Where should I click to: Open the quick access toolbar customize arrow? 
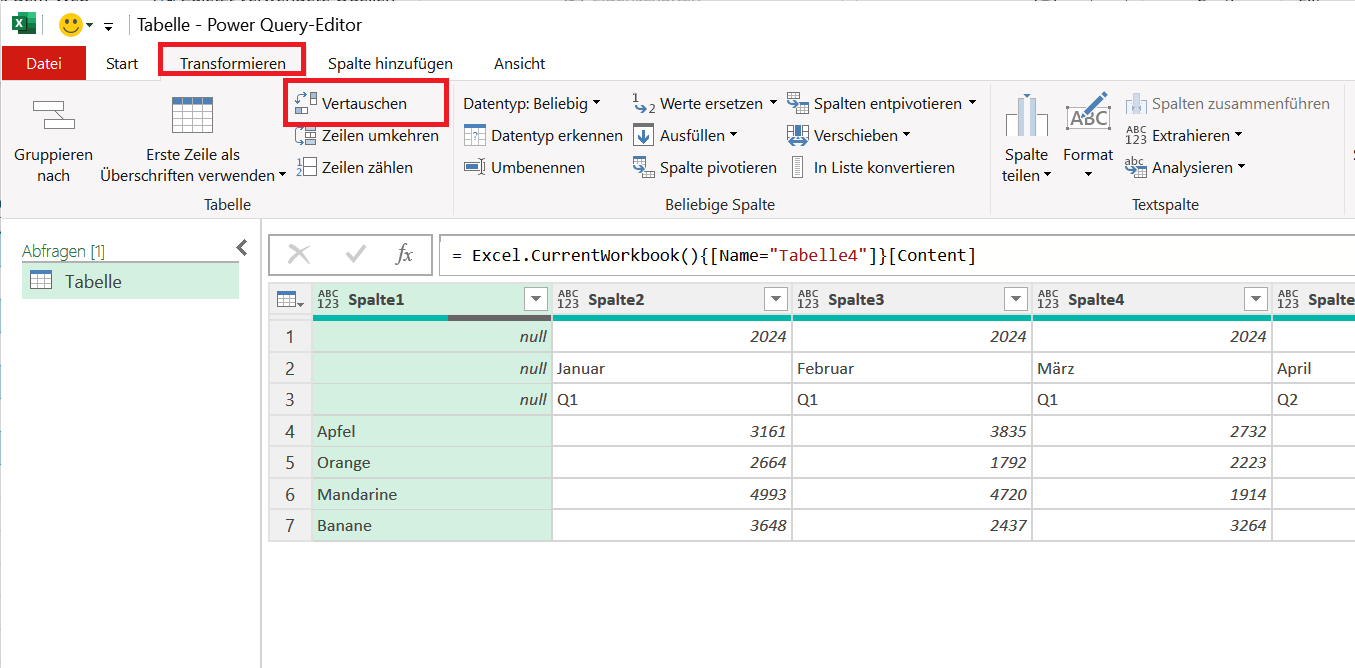(109, 26)
